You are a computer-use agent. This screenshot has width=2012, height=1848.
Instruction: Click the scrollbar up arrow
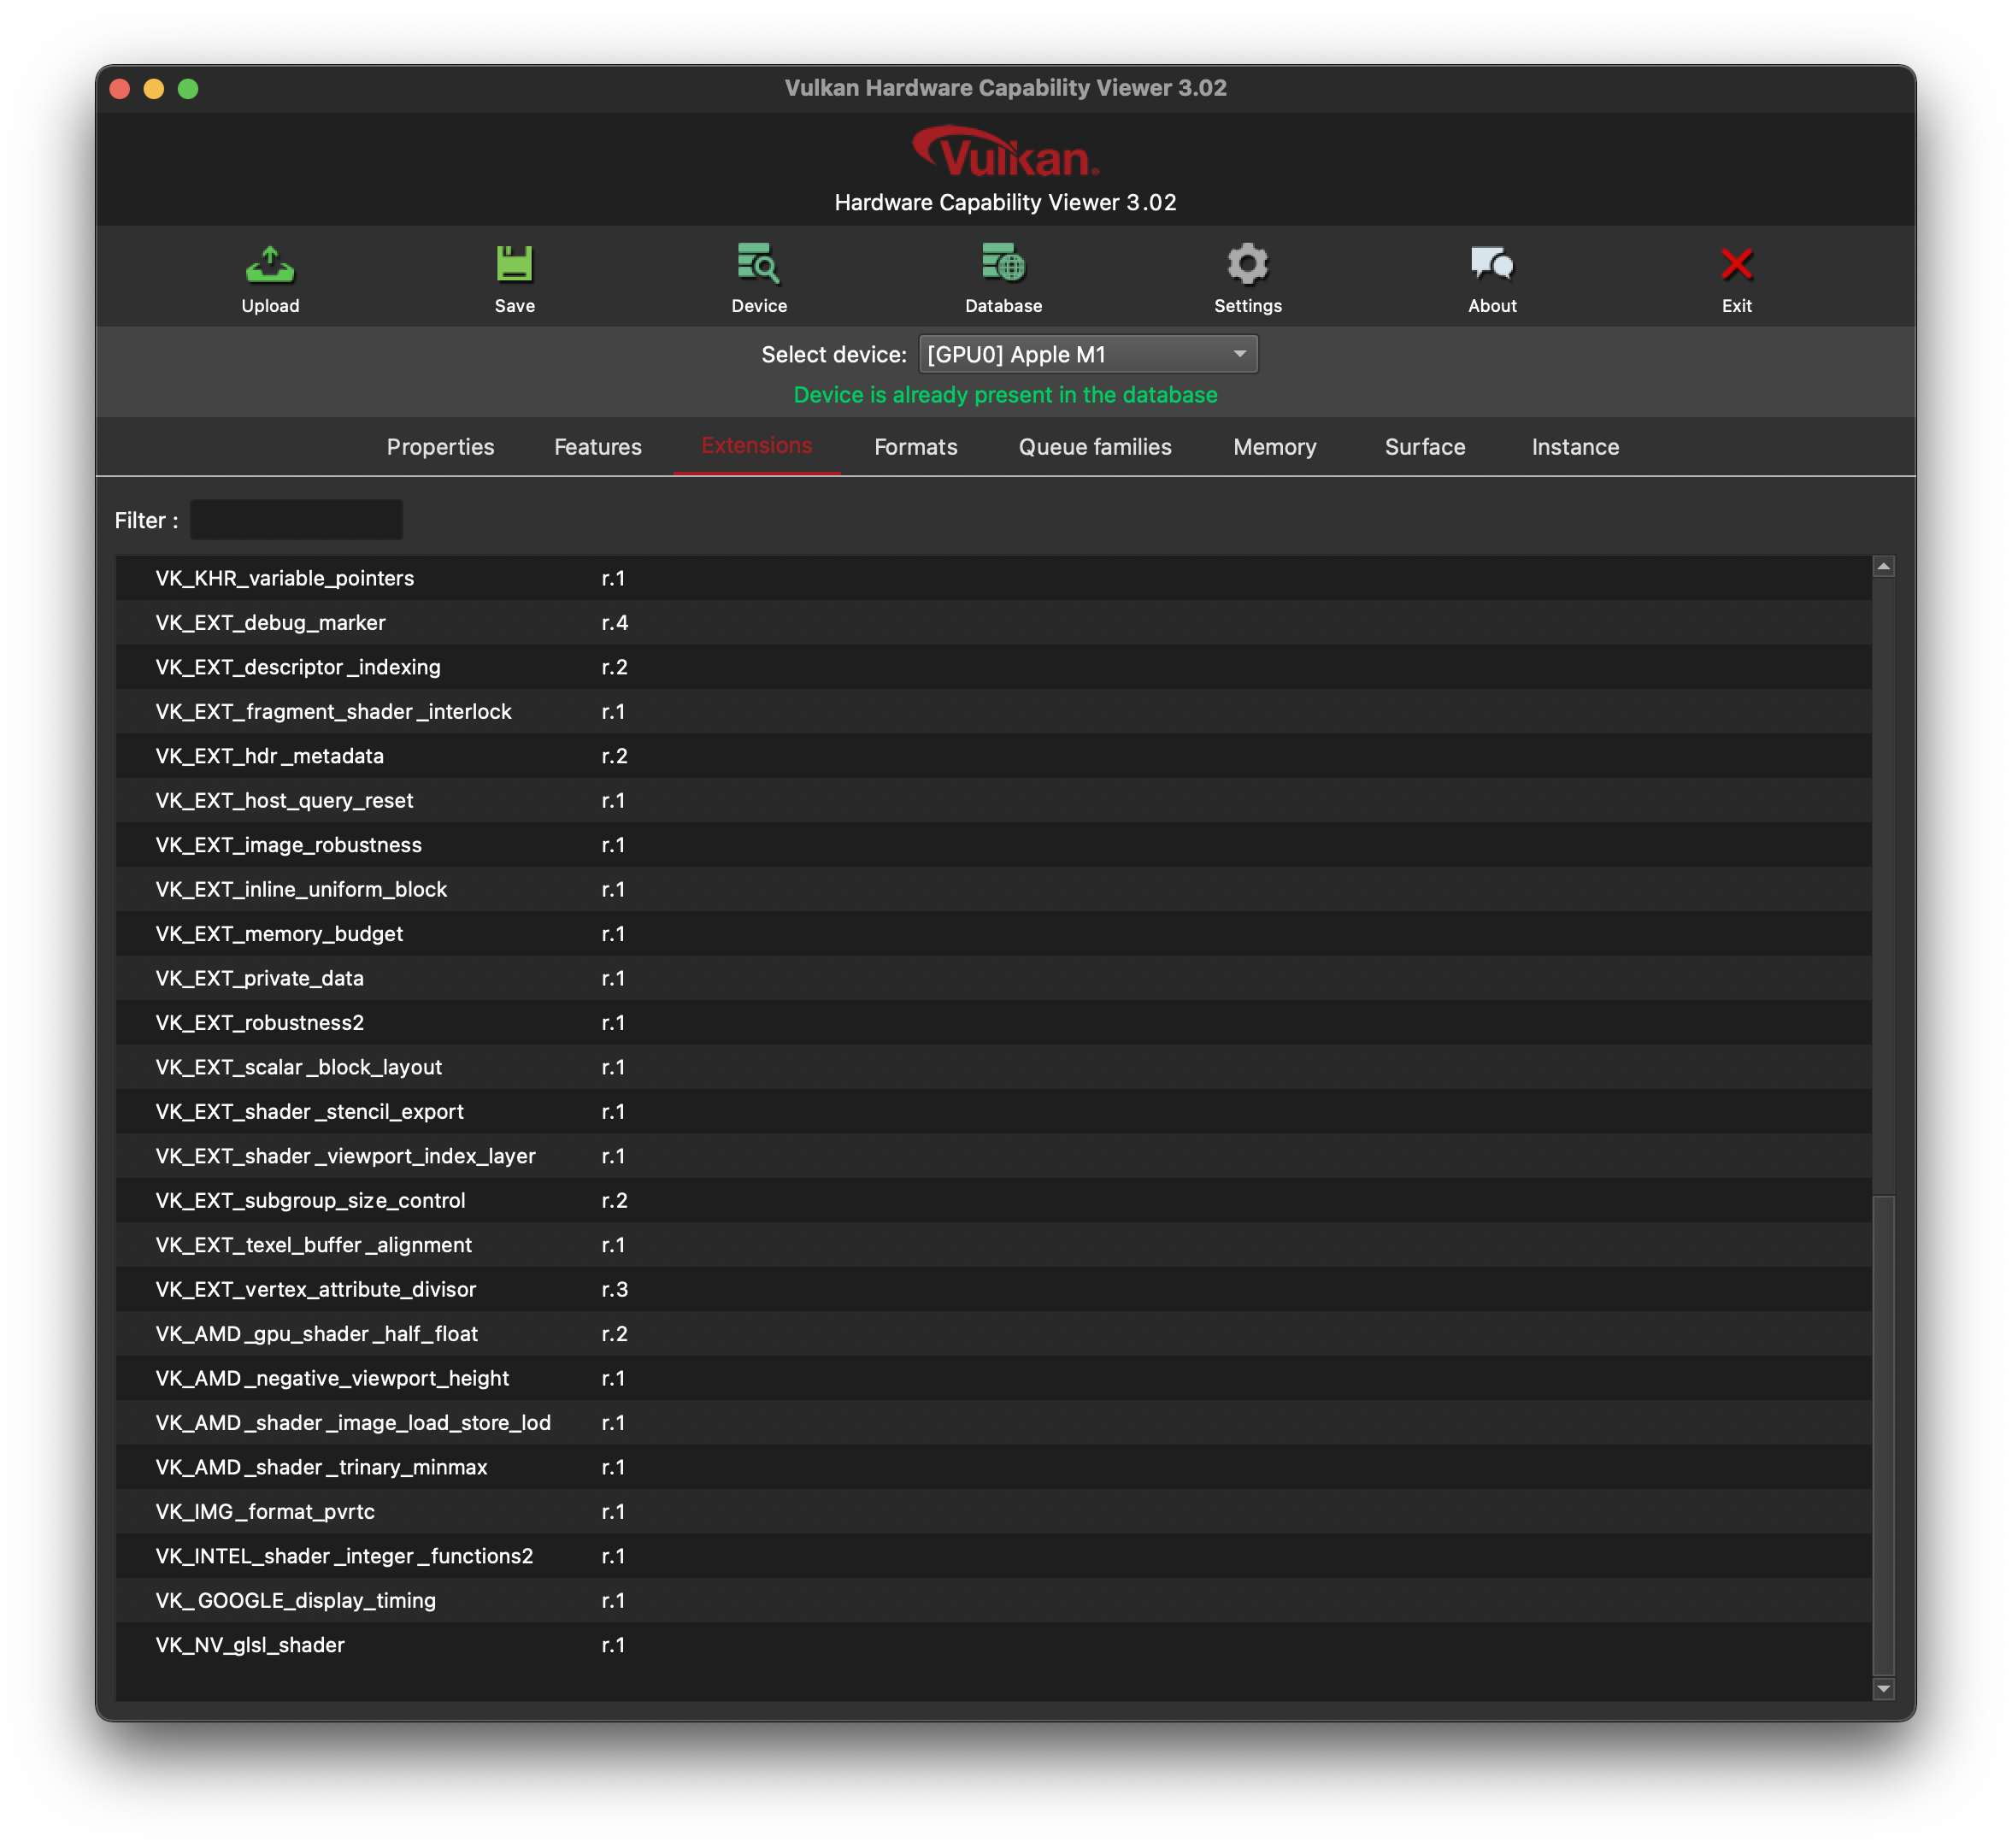[x=1883, y=566]
